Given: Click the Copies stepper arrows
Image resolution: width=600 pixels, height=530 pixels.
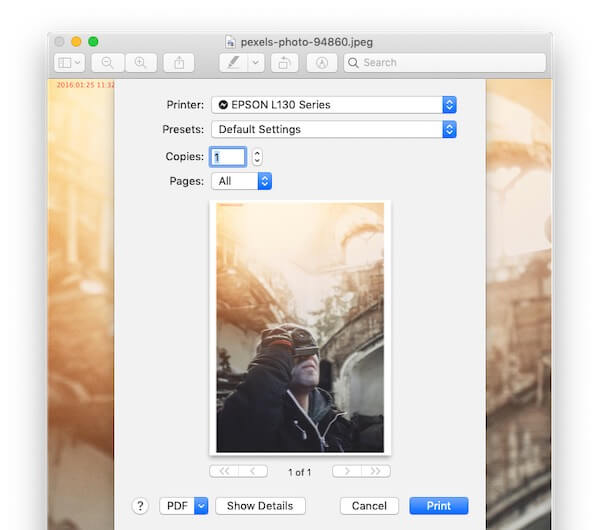Looking at the screenshot, I should (257, 157).
